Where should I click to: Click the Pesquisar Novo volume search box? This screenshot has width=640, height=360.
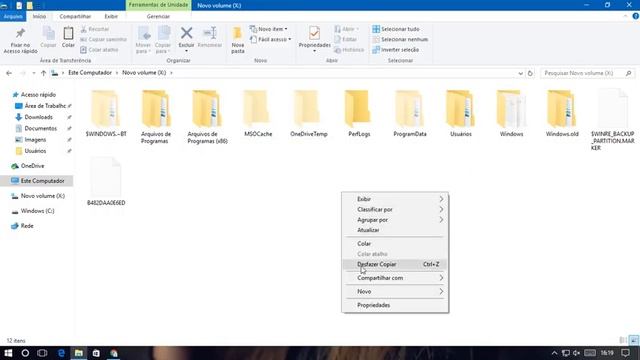[x=587, y=73]
